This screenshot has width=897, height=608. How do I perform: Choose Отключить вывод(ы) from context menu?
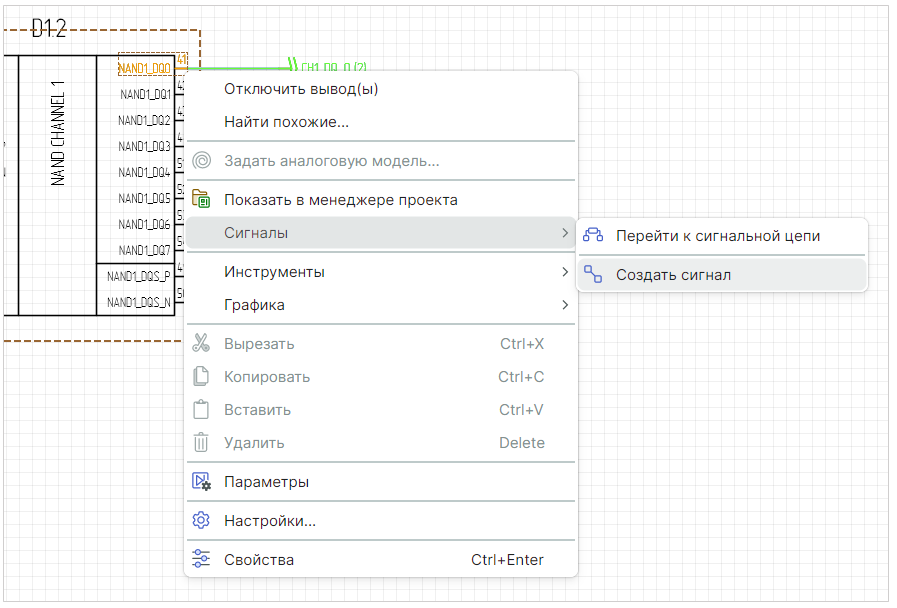pyautogui.click(x=301, y=89)
